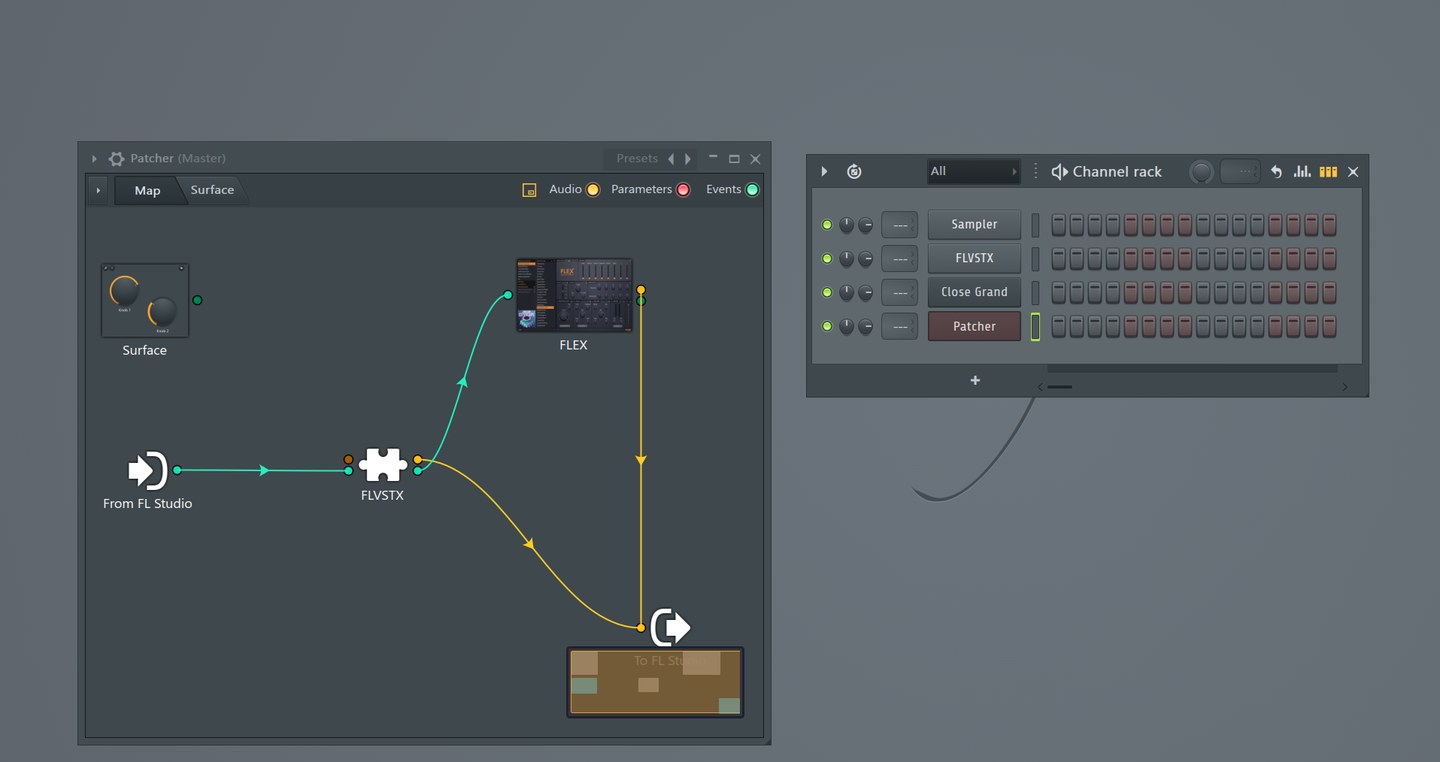
Task: Click the Channel rack options dotted handle
Action: point(1036,171)
